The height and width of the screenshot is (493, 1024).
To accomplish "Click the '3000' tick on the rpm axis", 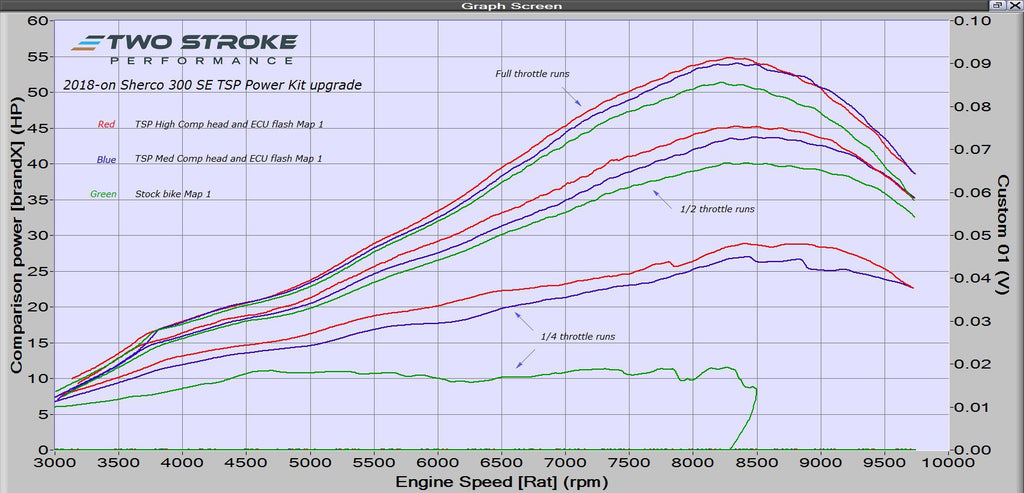I will click(x=55, y=464).
